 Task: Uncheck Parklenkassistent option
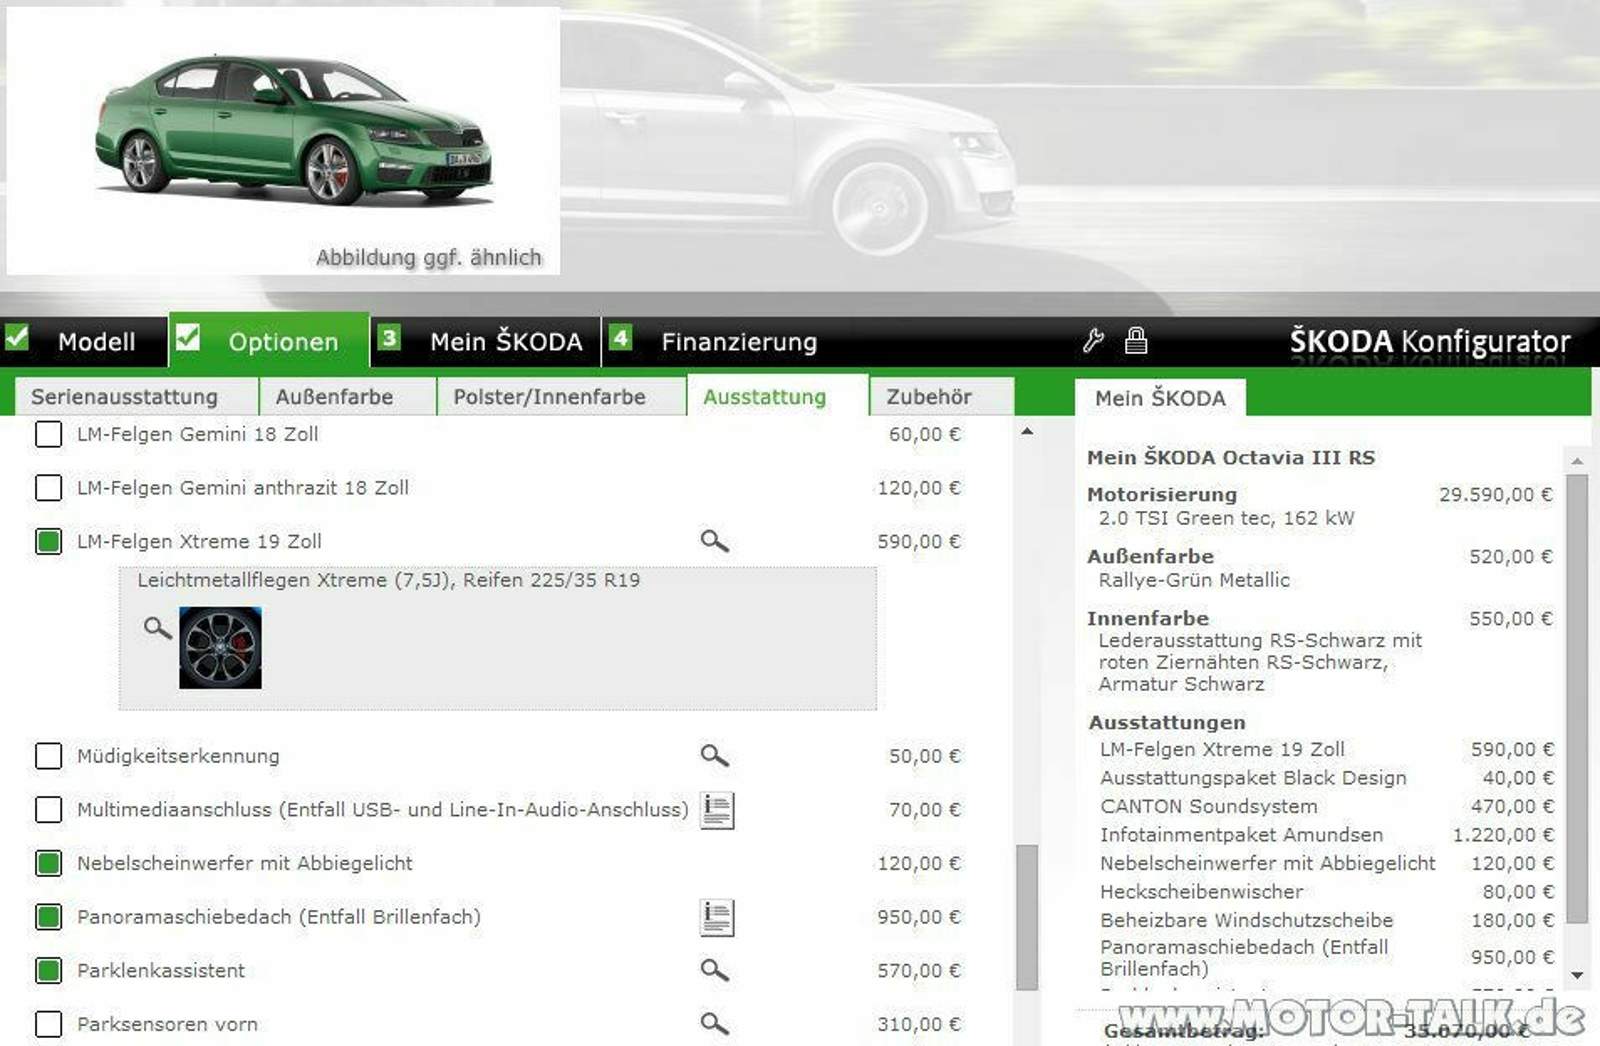(x=48, y=970)
